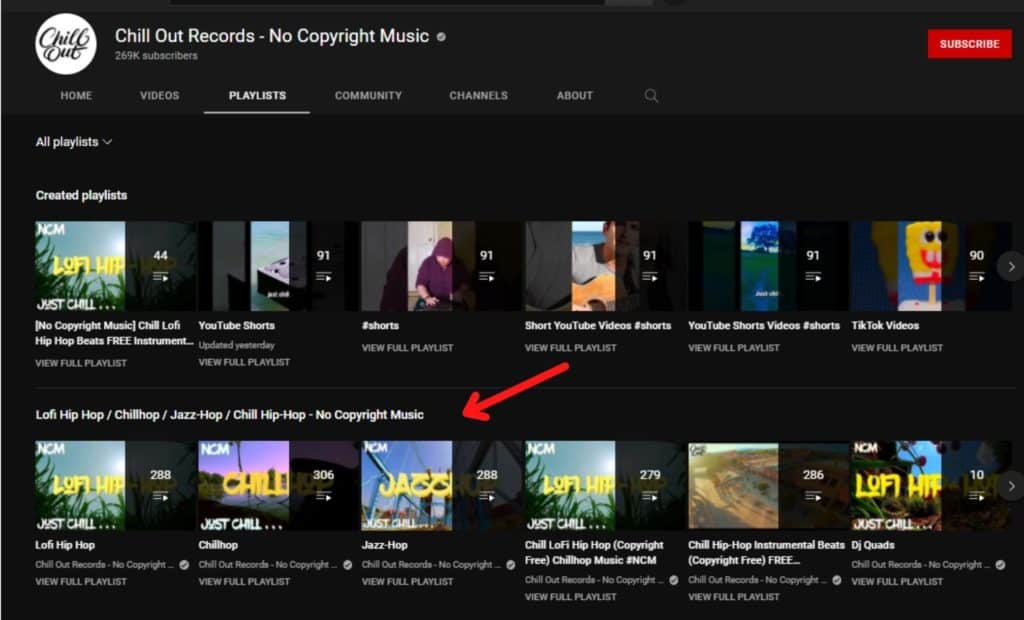This screenshot has height=620, width=1024.
Task: Open the Jazz-Hop playlist thumbnail
Action: (441, 486)
